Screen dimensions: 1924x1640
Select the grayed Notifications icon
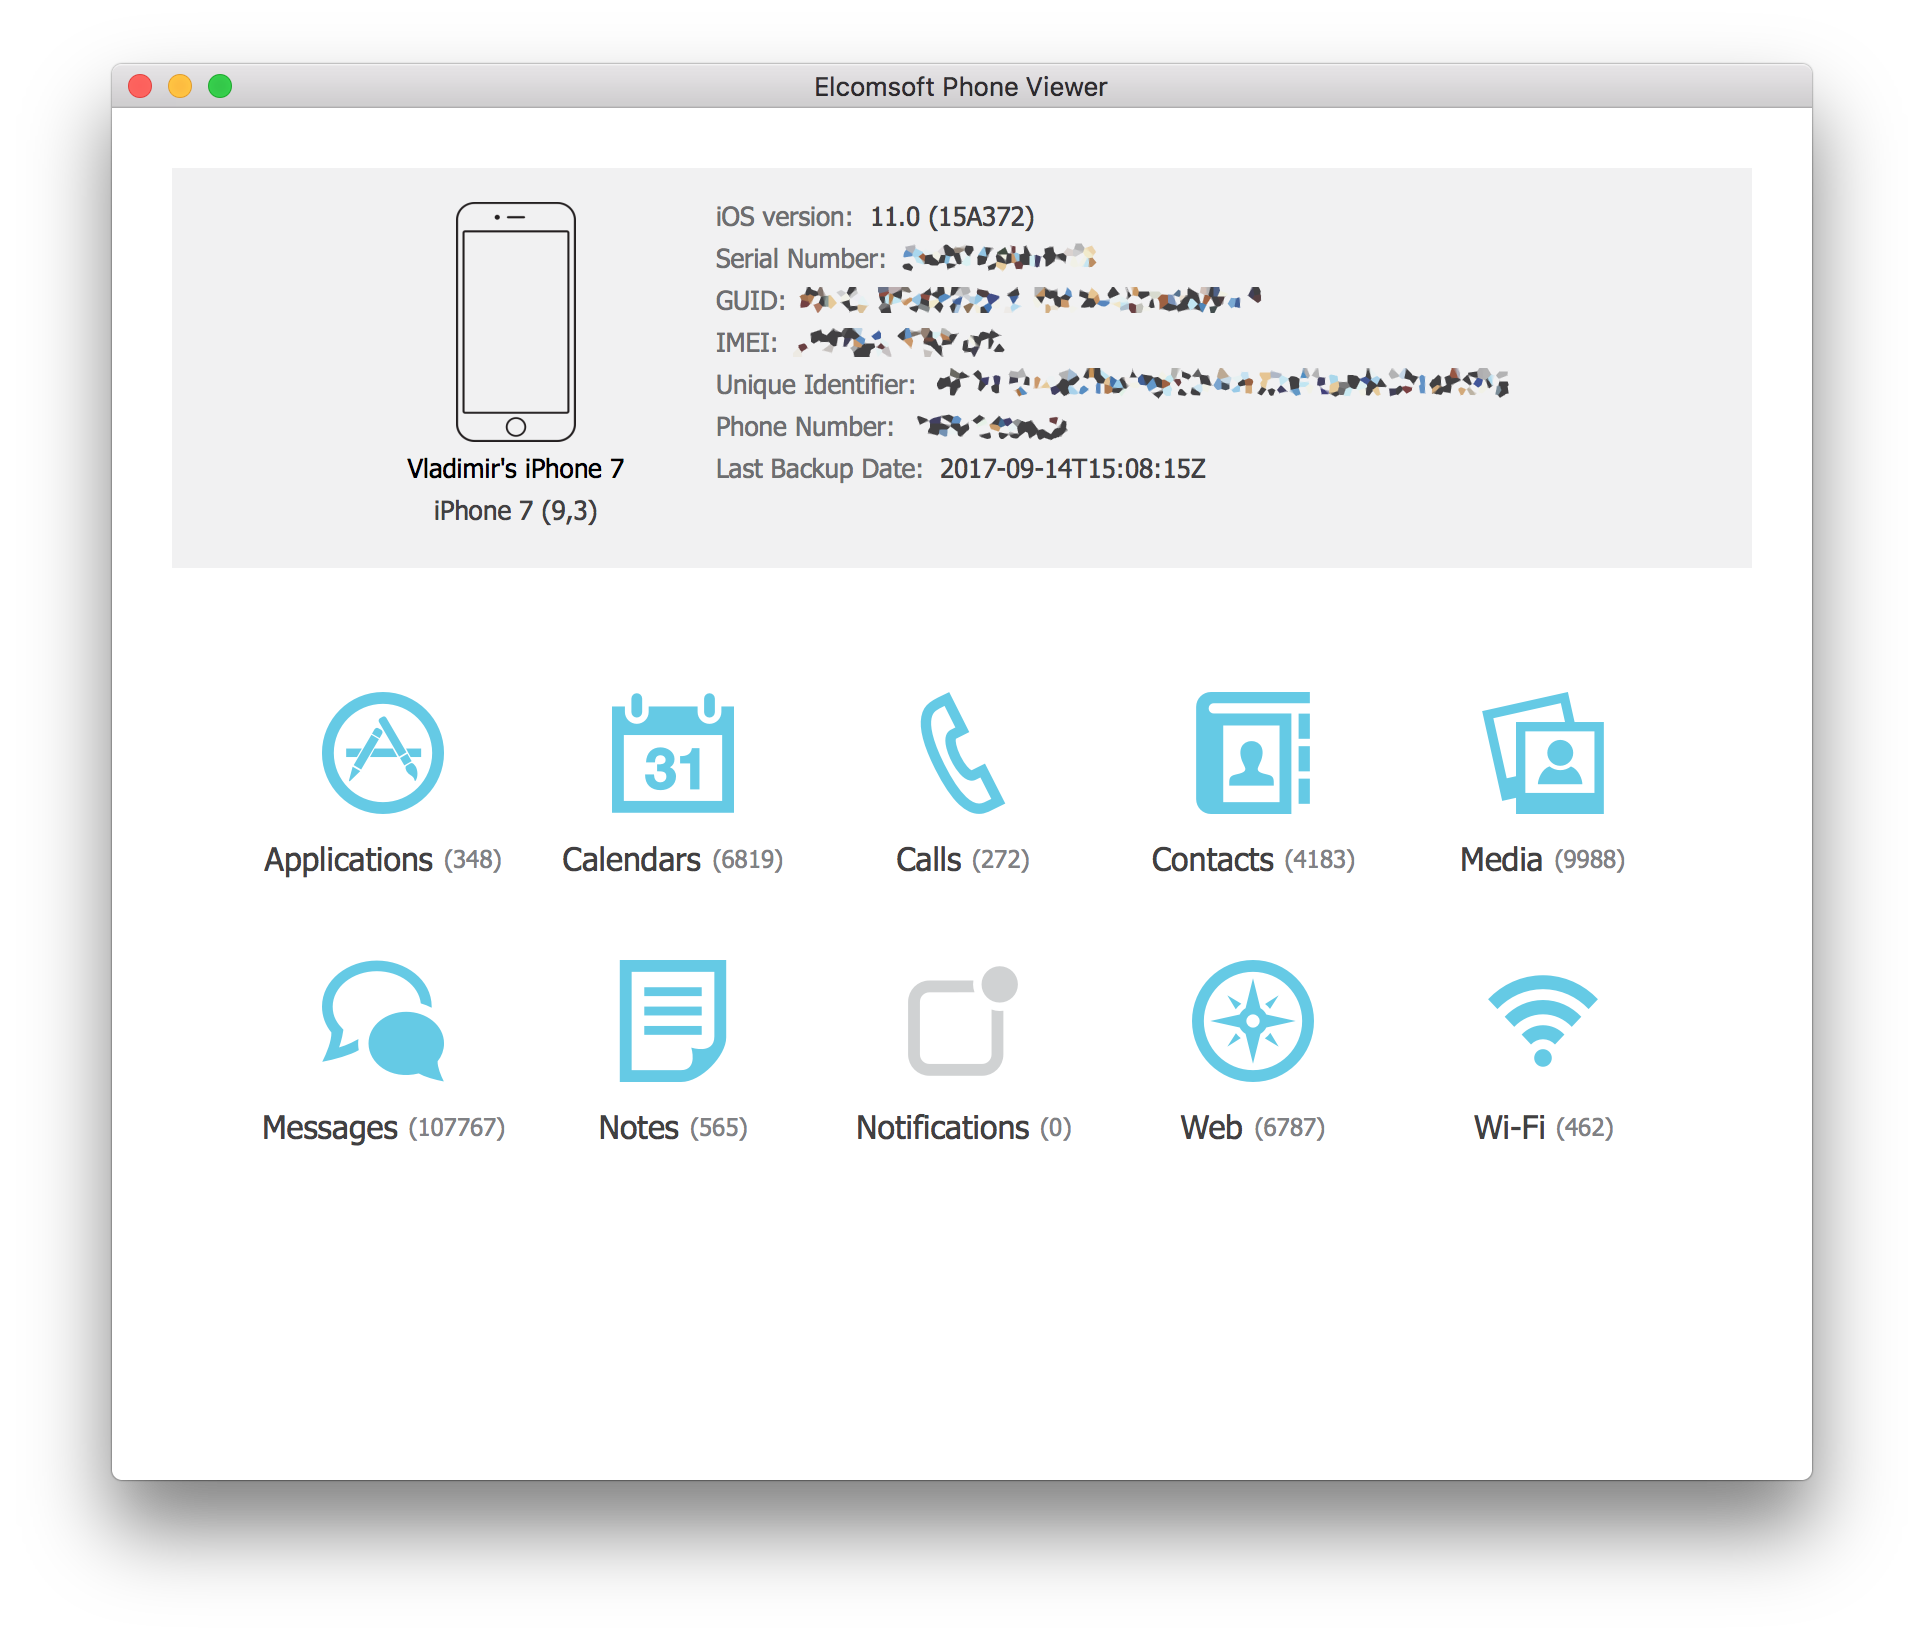click(x=961, y=1021)
